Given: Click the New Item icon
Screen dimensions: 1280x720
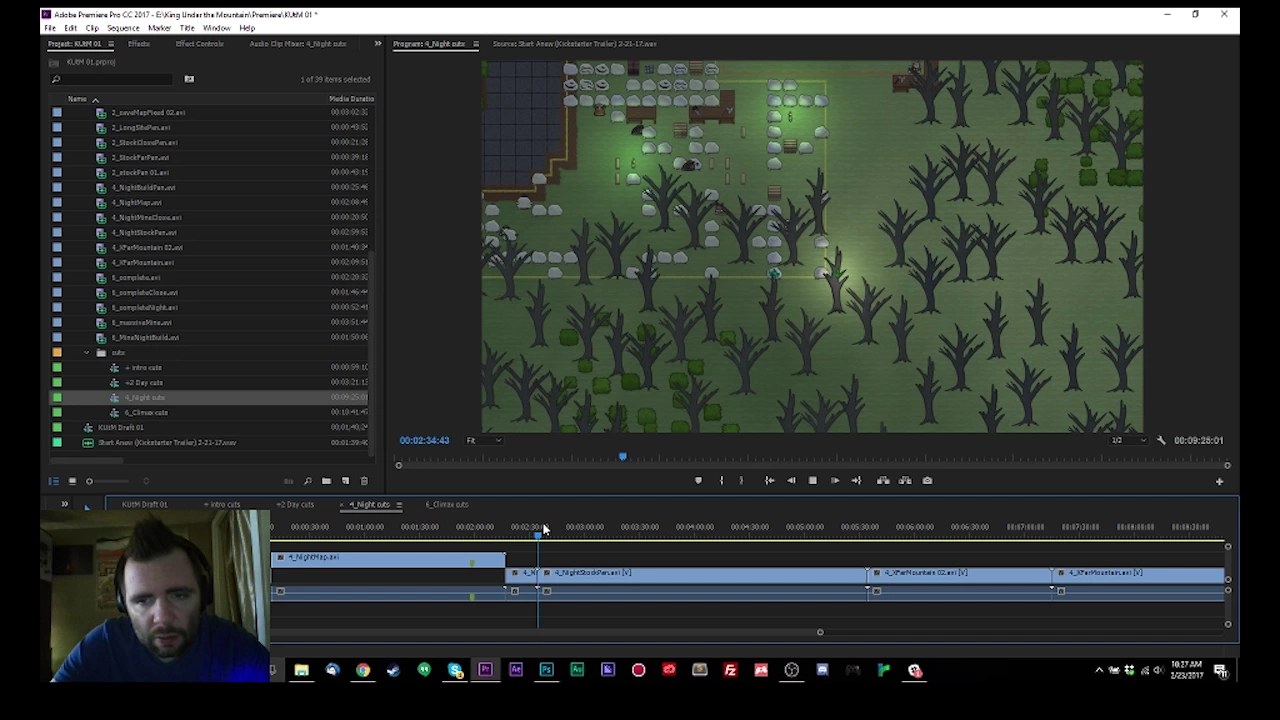Looking at the screenshot, I should coord(345,482).
